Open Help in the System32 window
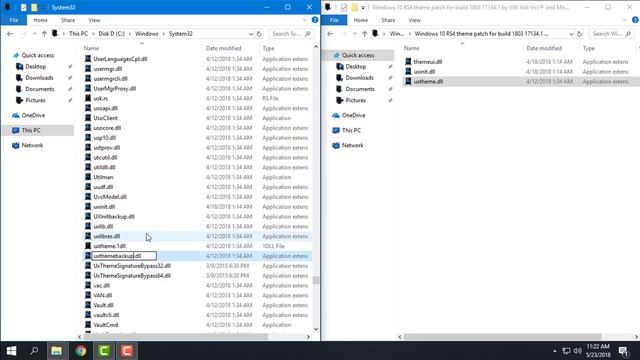The height and width of the screenshot is (360, 640). (315, 20)
